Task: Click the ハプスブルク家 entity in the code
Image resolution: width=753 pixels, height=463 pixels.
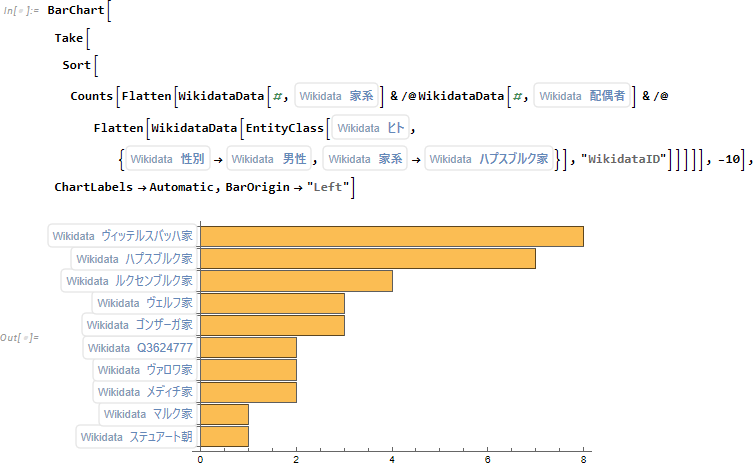Action: [x=489, y=158]
